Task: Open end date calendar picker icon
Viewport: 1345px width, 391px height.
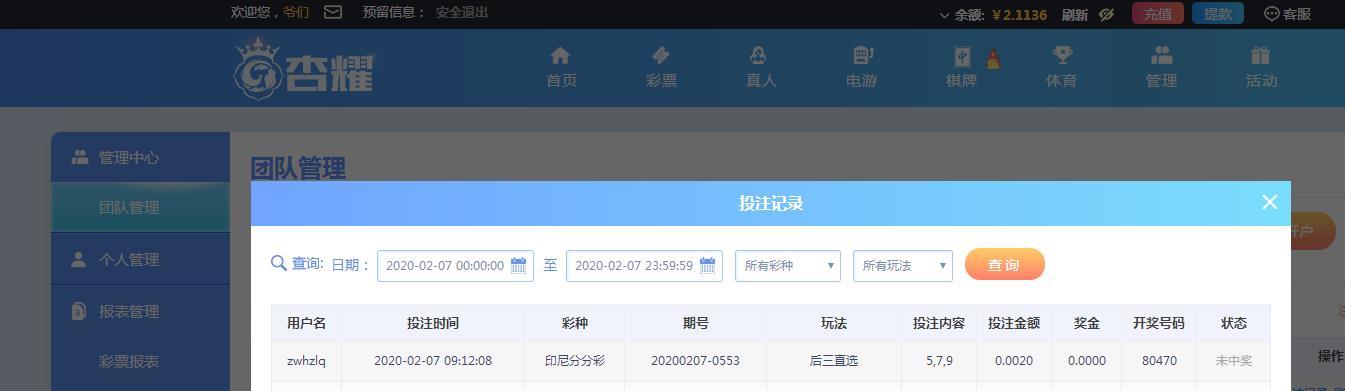Action: [x=708, y=265]
